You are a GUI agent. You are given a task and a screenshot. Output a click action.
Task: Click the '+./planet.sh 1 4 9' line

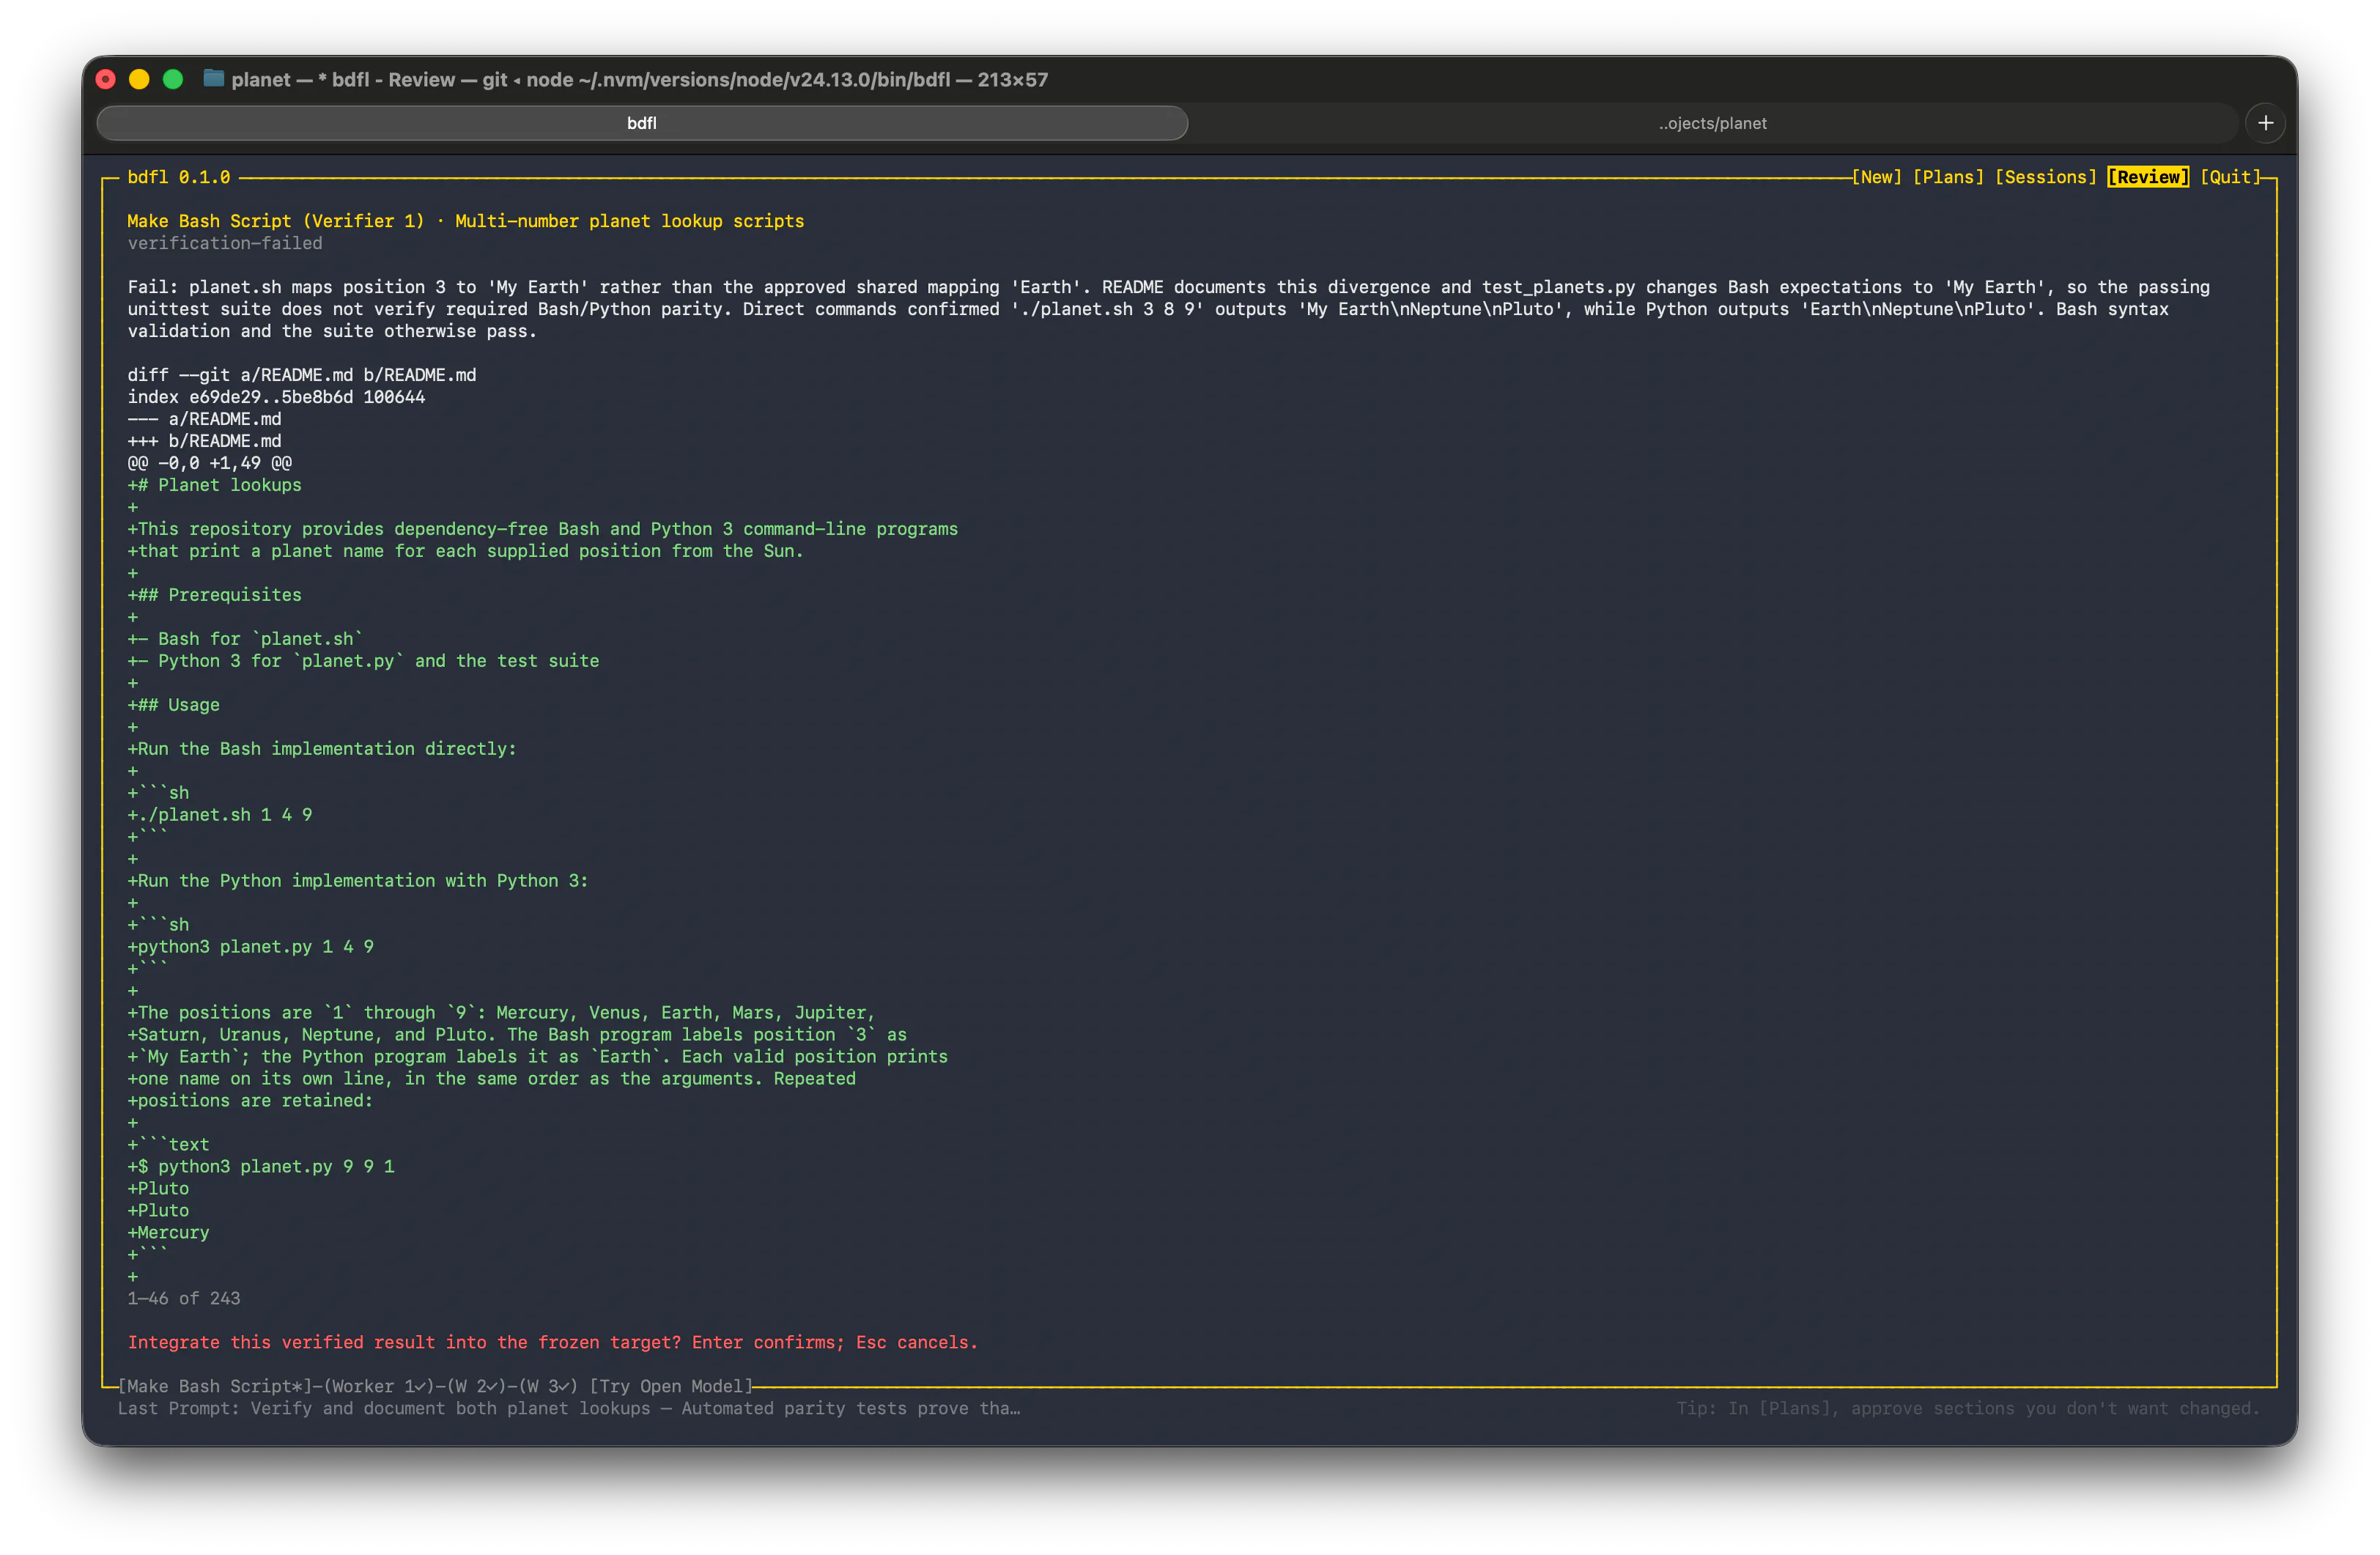(220, 815)
